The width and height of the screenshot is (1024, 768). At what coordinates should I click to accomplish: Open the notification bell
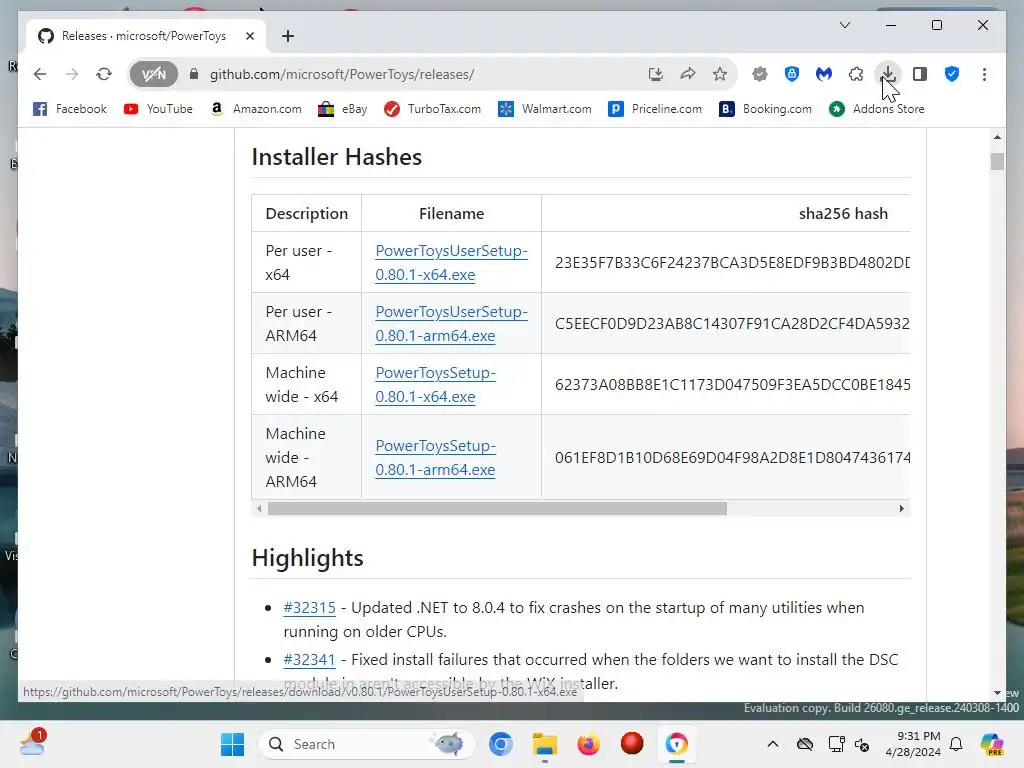[x=956, y=744]
